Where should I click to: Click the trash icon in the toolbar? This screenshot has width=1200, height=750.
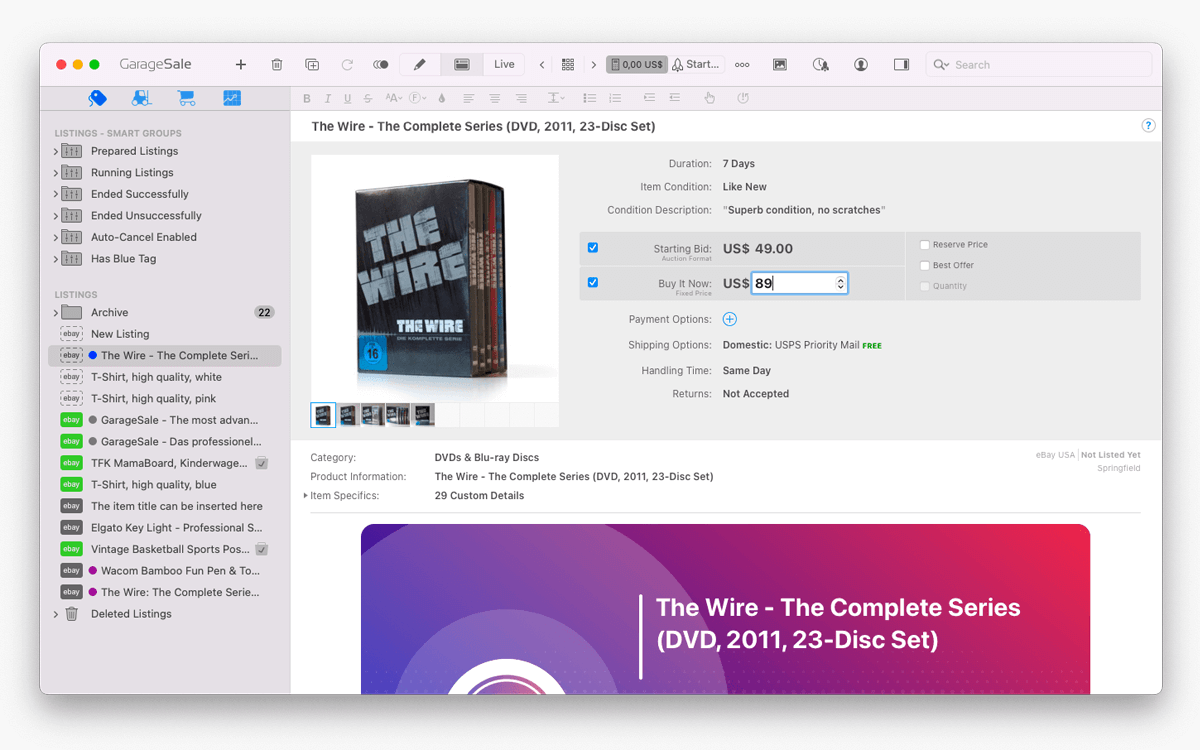tap(277, 64)
